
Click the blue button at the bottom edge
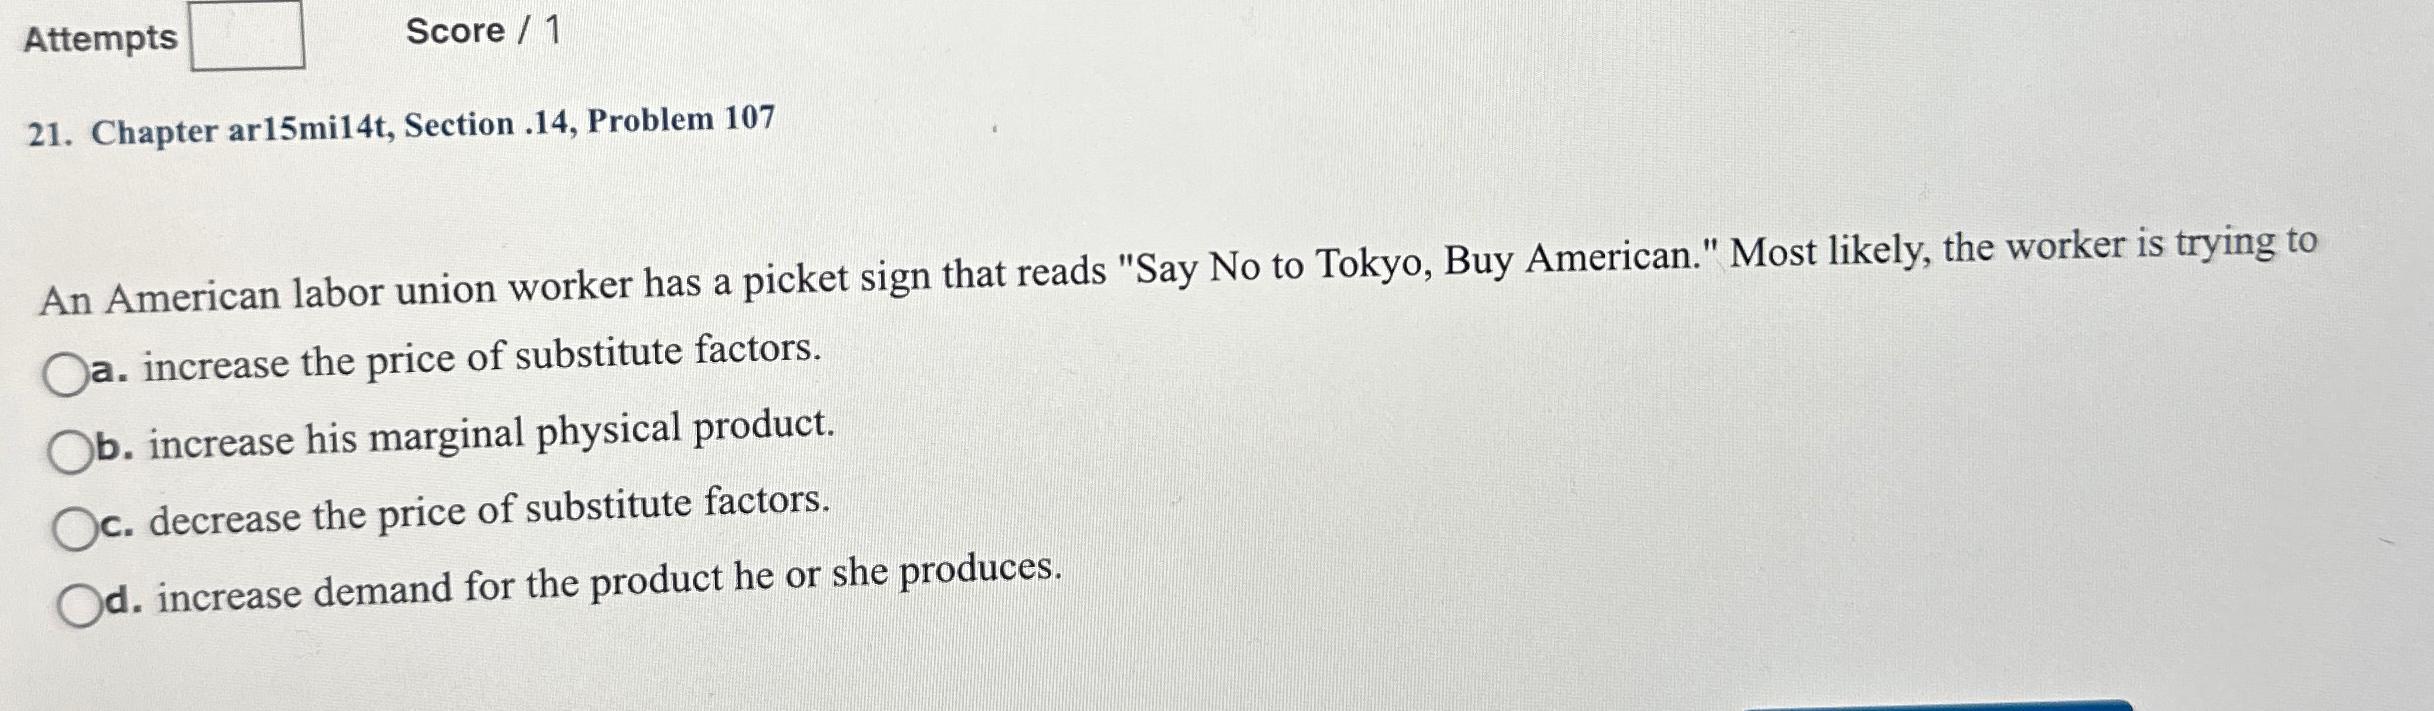click(1938, 706)
